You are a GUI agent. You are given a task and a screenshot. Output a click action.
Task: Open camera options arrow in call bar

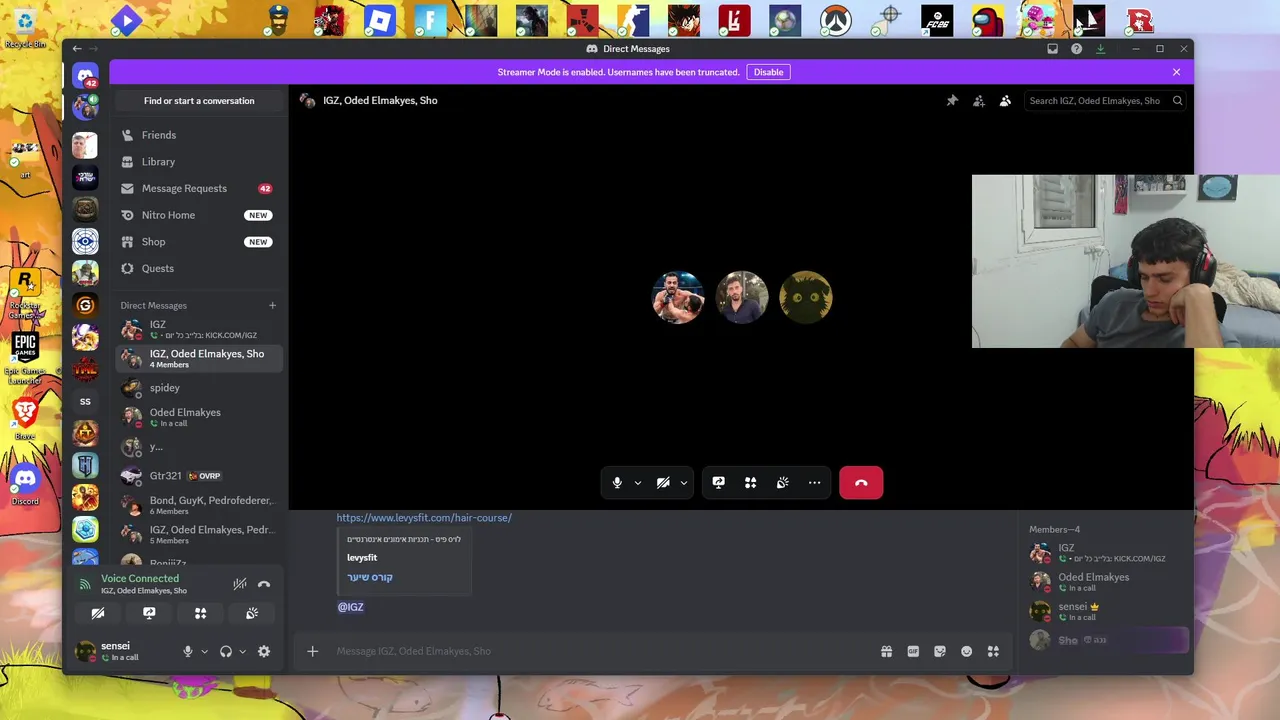[x=684, y=483]
